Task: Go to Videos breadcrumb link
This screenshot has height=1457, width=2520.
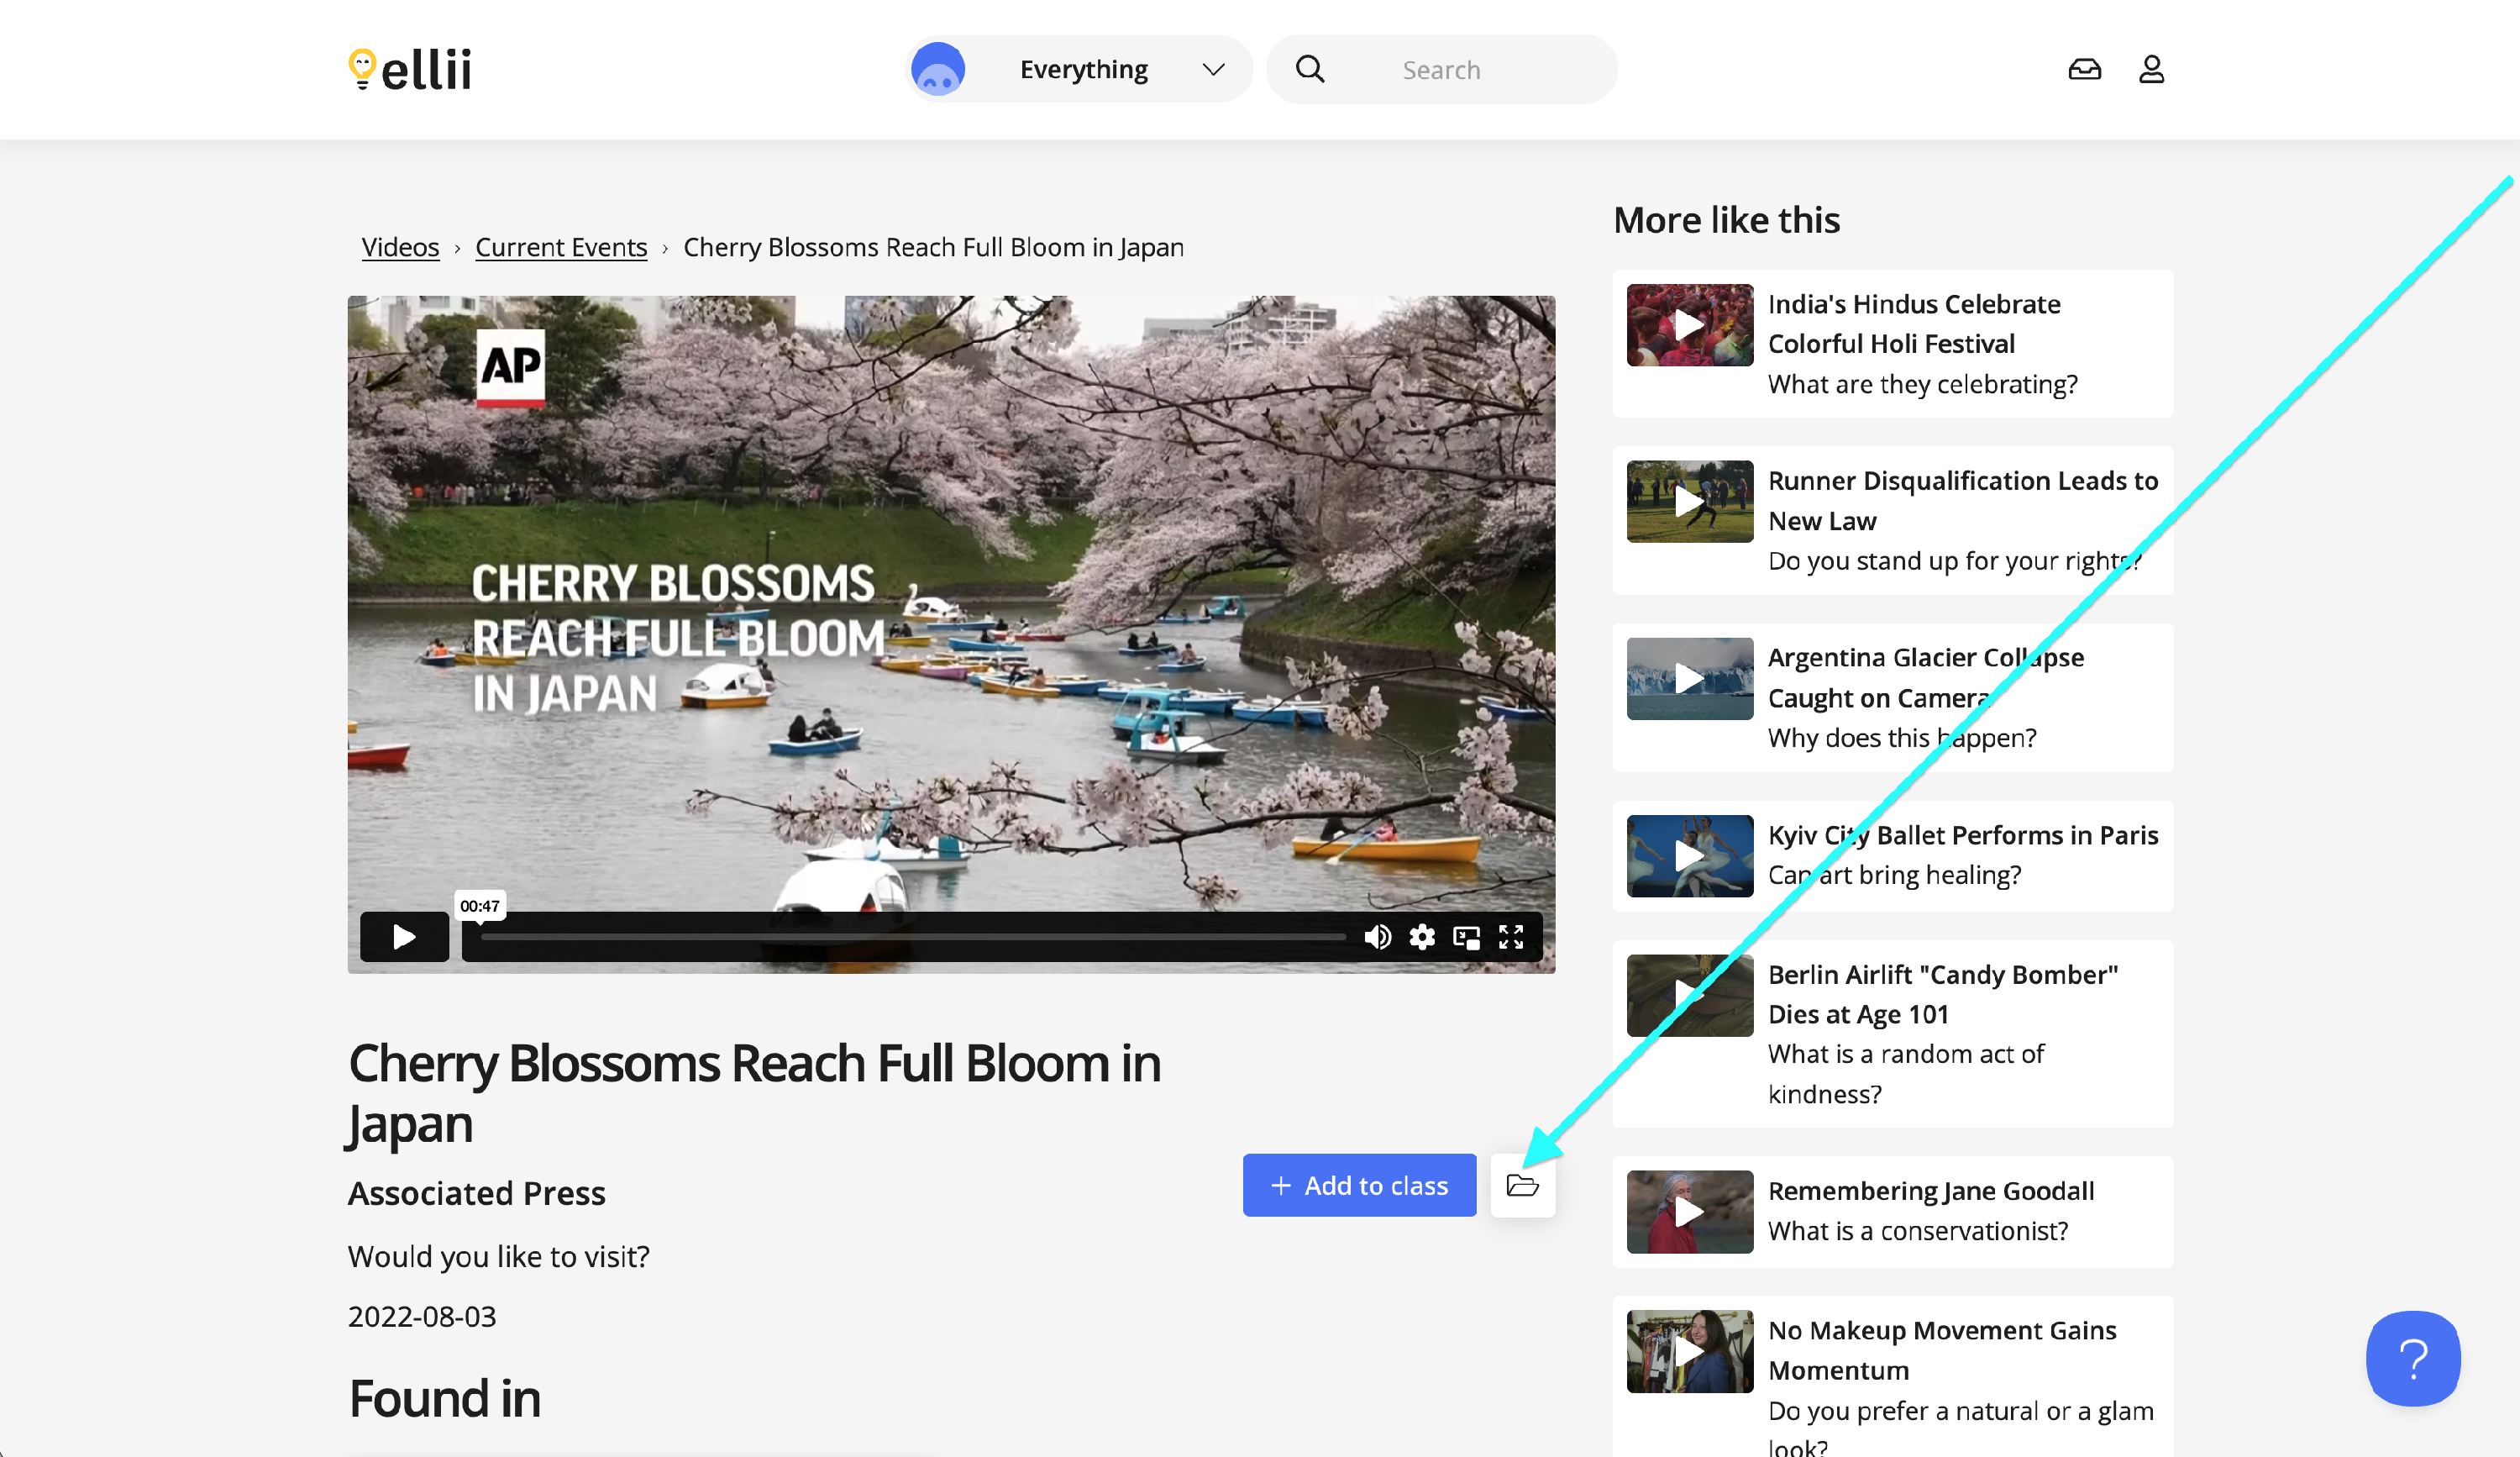Action: click(x=400, y=247)
